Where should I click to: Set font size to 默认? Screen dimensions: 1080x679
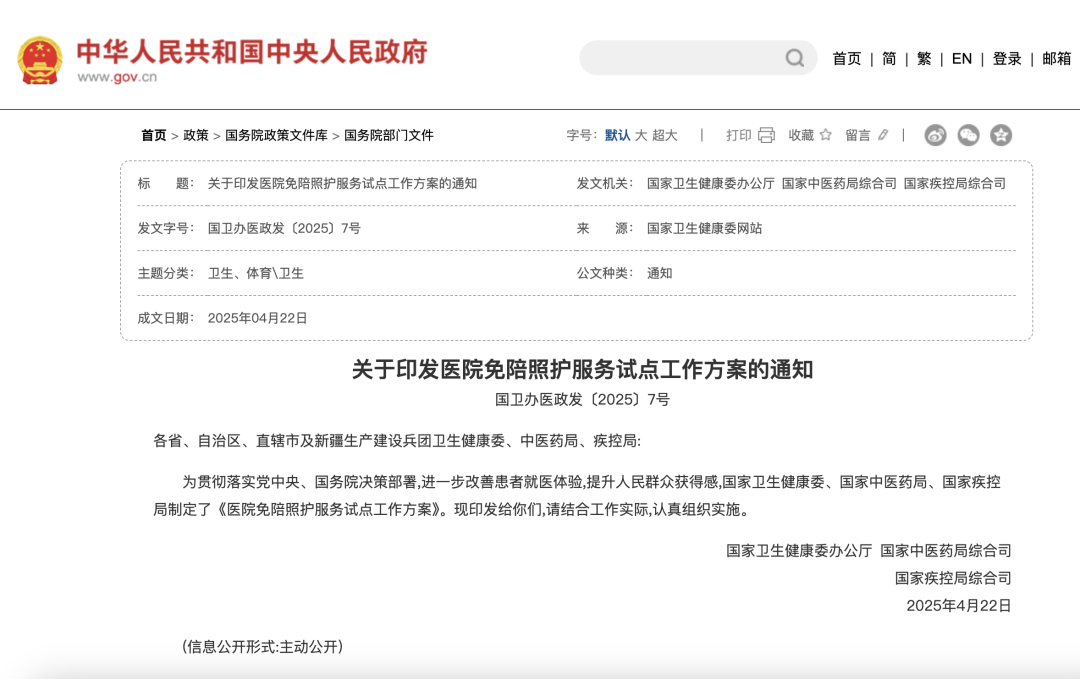tap(617, 135)
